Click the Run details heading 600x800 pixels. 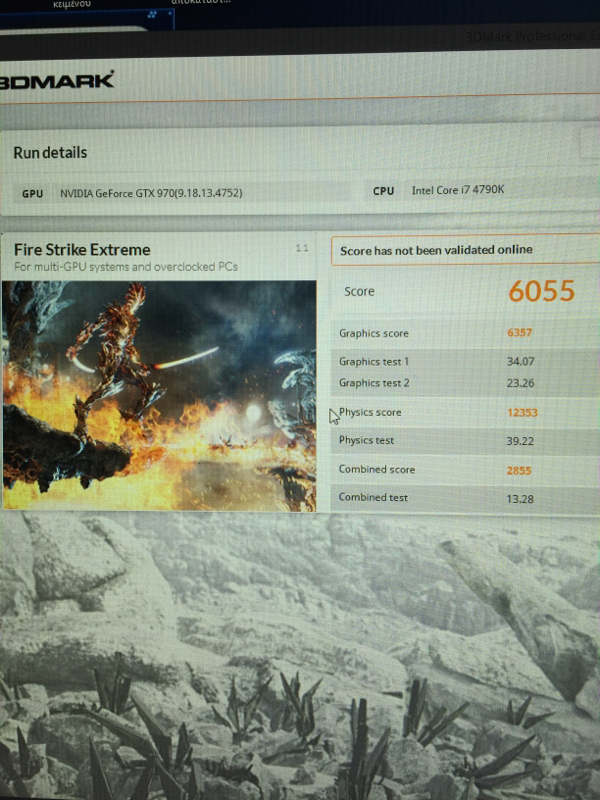pos(50,153)
